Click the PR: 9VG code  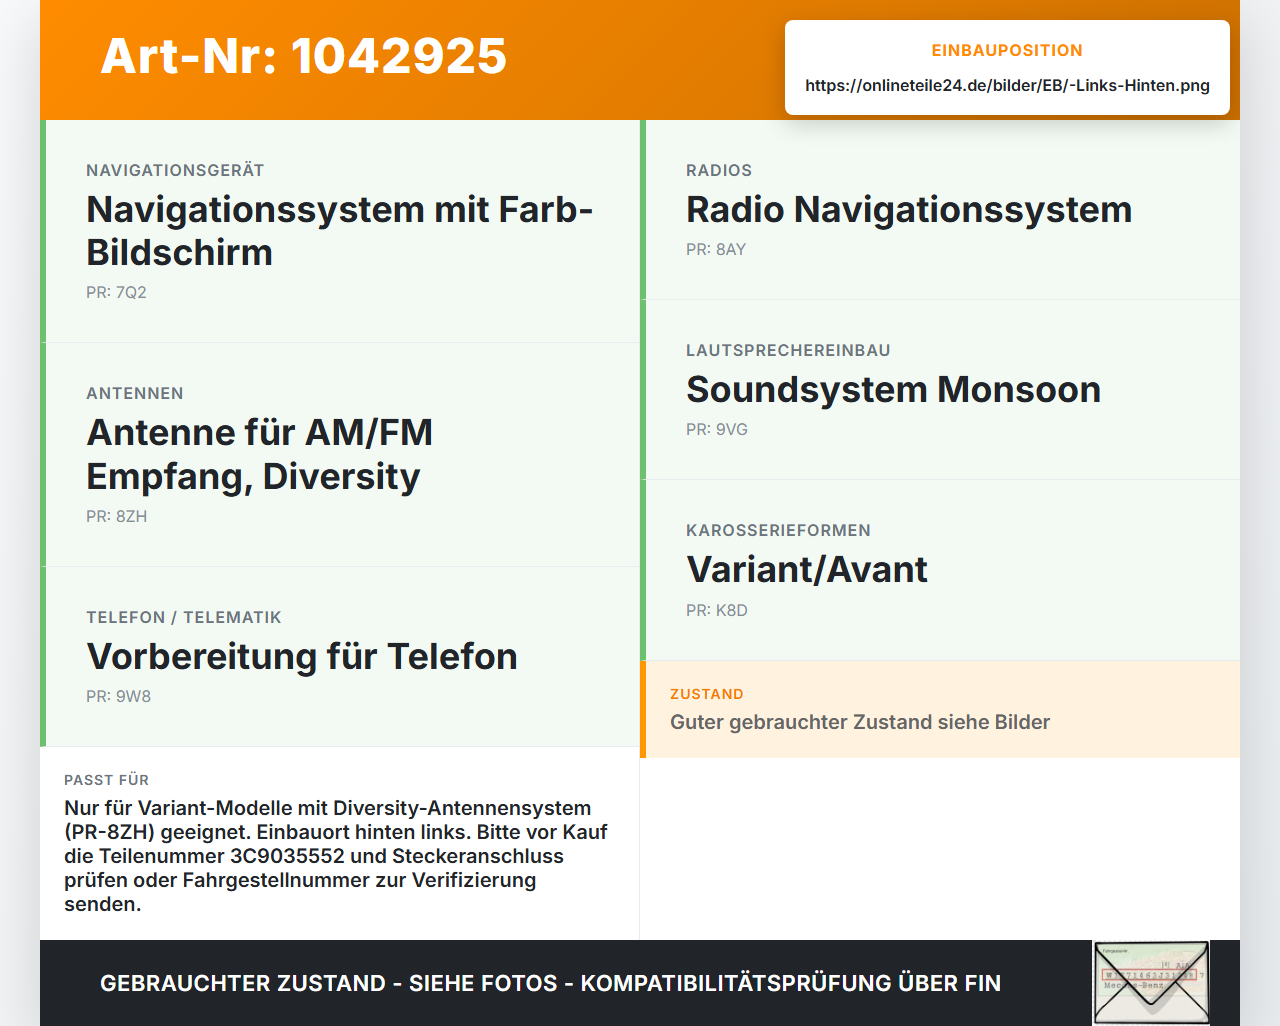point(717,429)
